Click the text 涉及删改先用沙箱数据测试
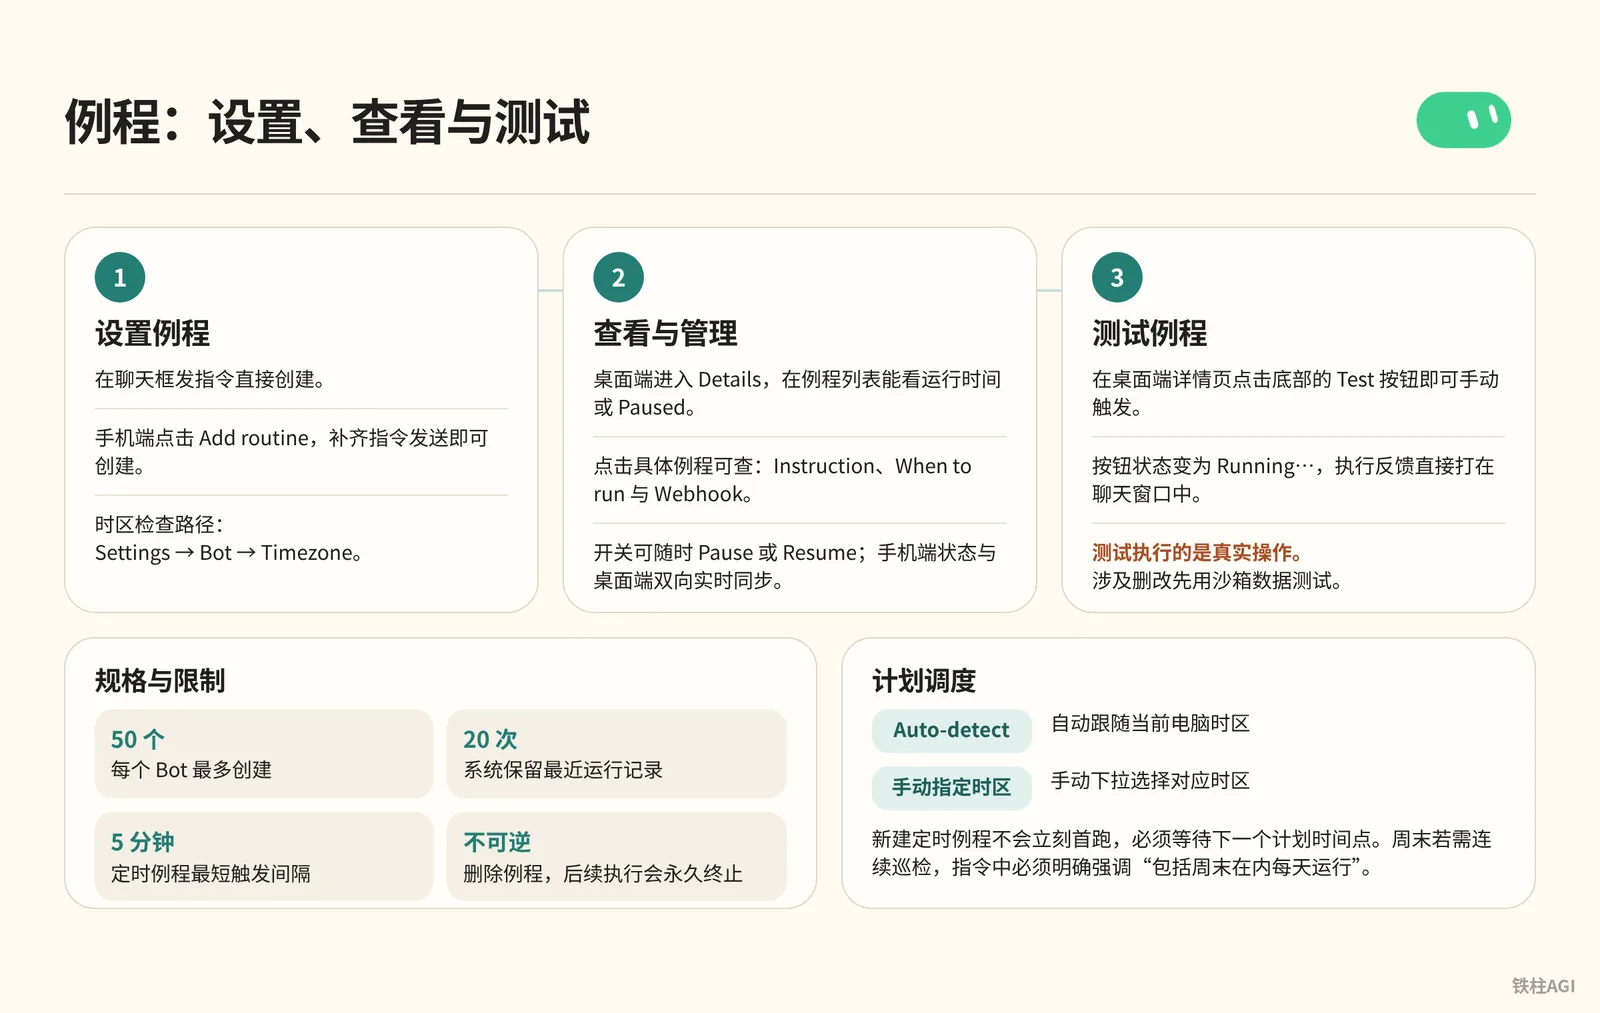The height and width of the screenshot is (1013, 1600). click(x=1217, y=581)
